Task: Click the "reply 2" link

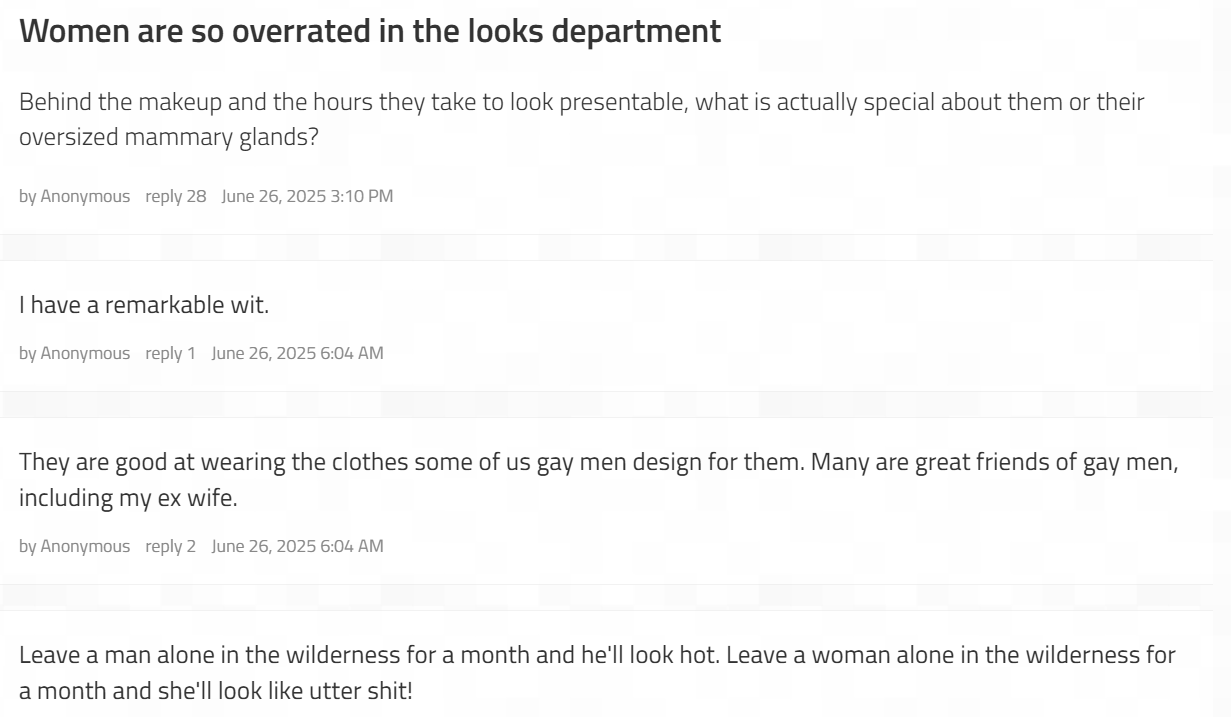Action: pos(171,546)
